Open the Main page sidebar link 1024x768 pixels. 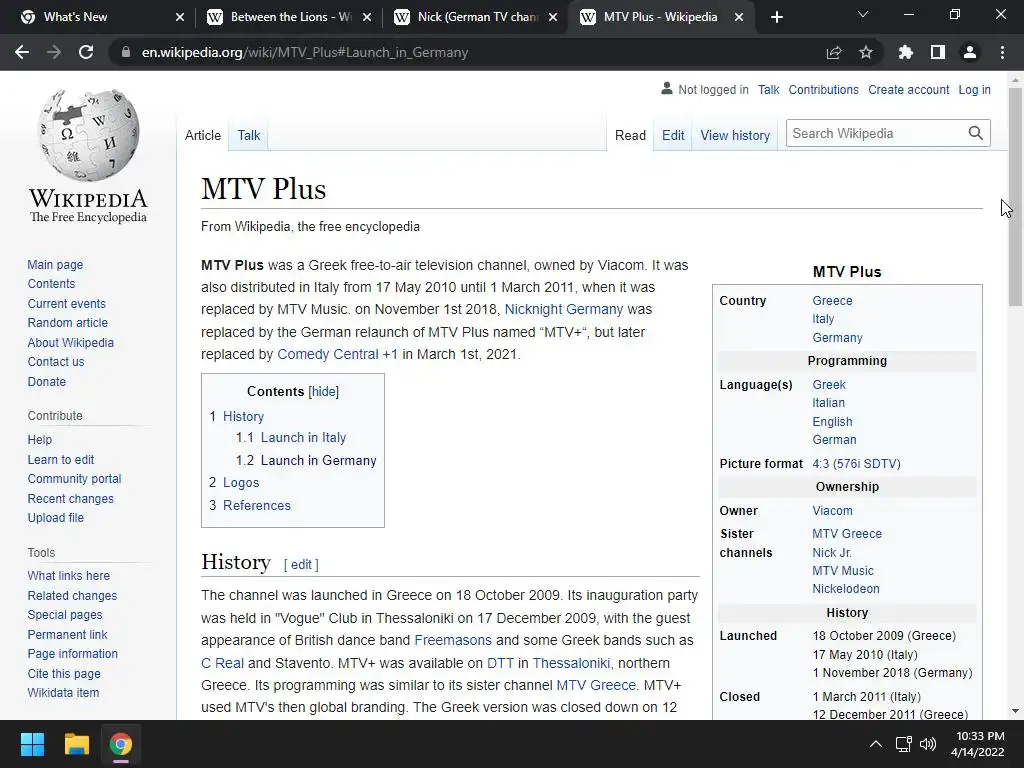55,264
